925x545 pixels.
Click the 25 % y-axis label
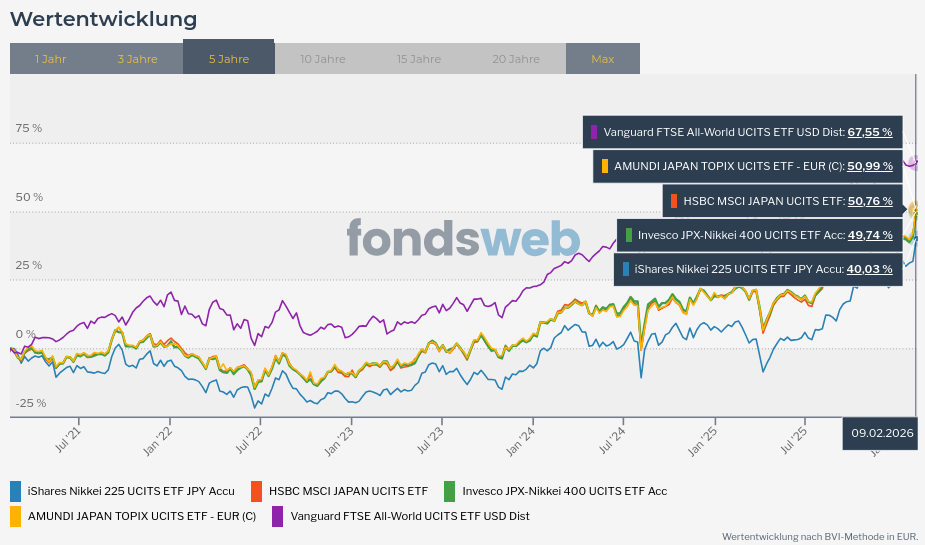[x=29, y=265]
